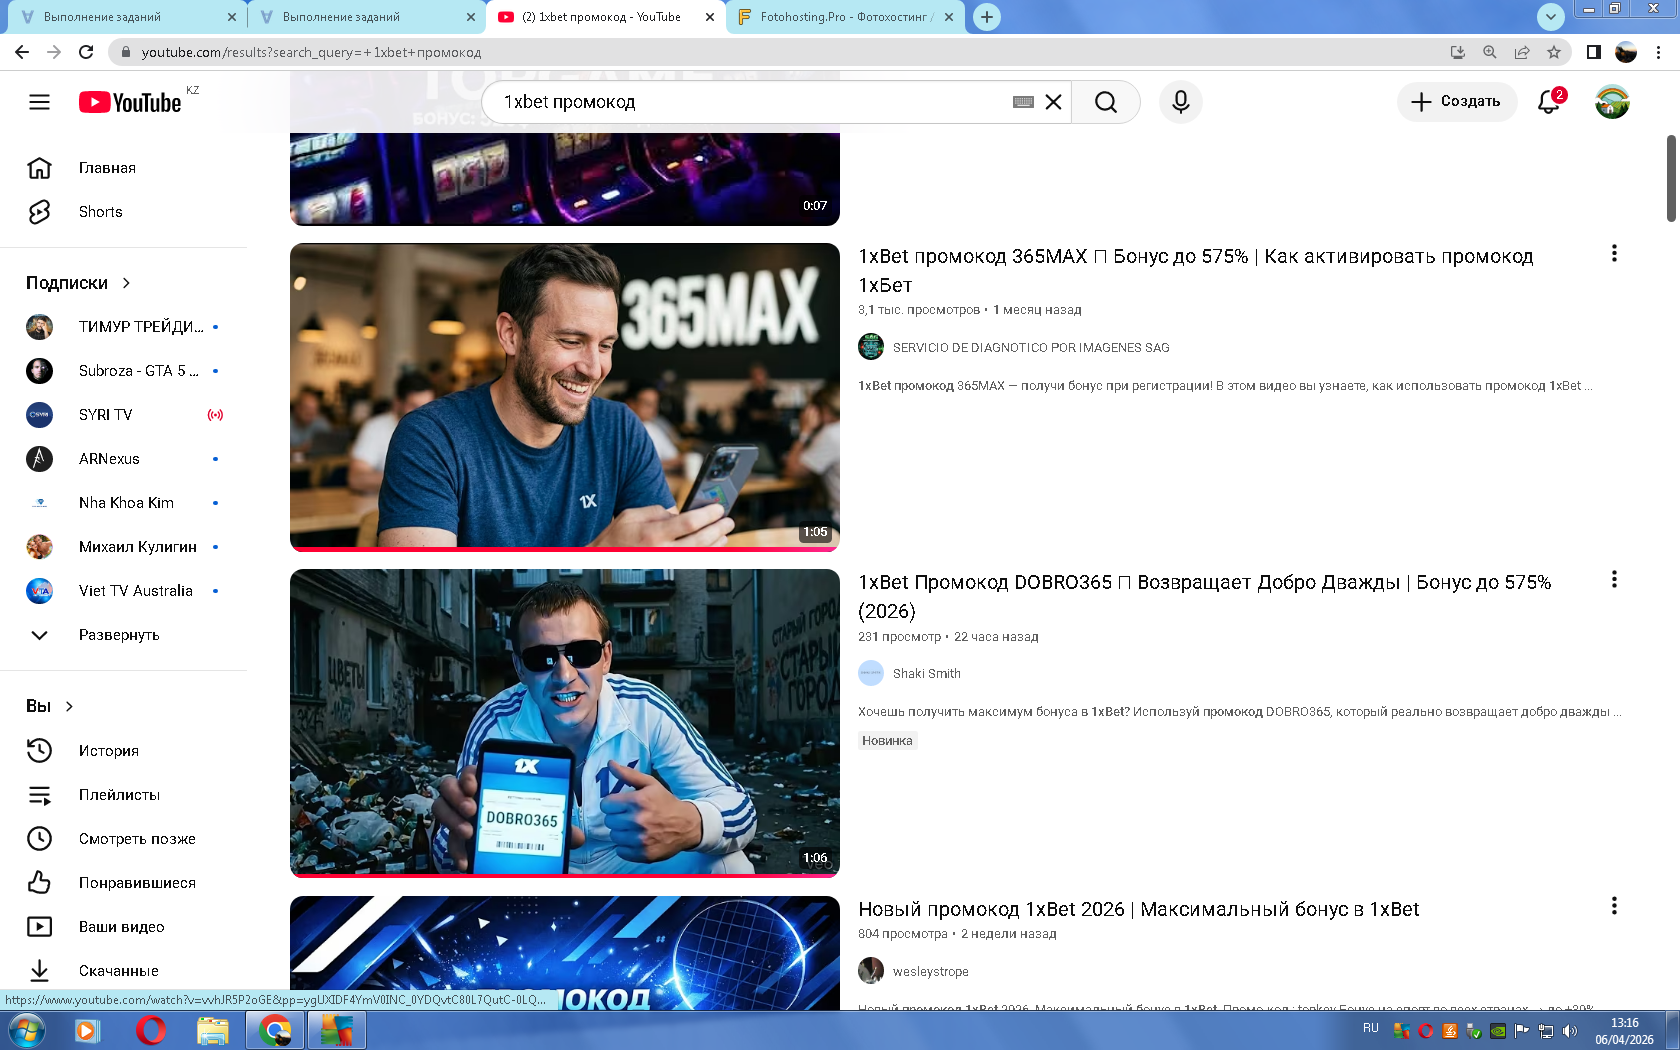Bookmark this page with the star
This screenshot has width=1680, height=1050.
[1553, 52]
